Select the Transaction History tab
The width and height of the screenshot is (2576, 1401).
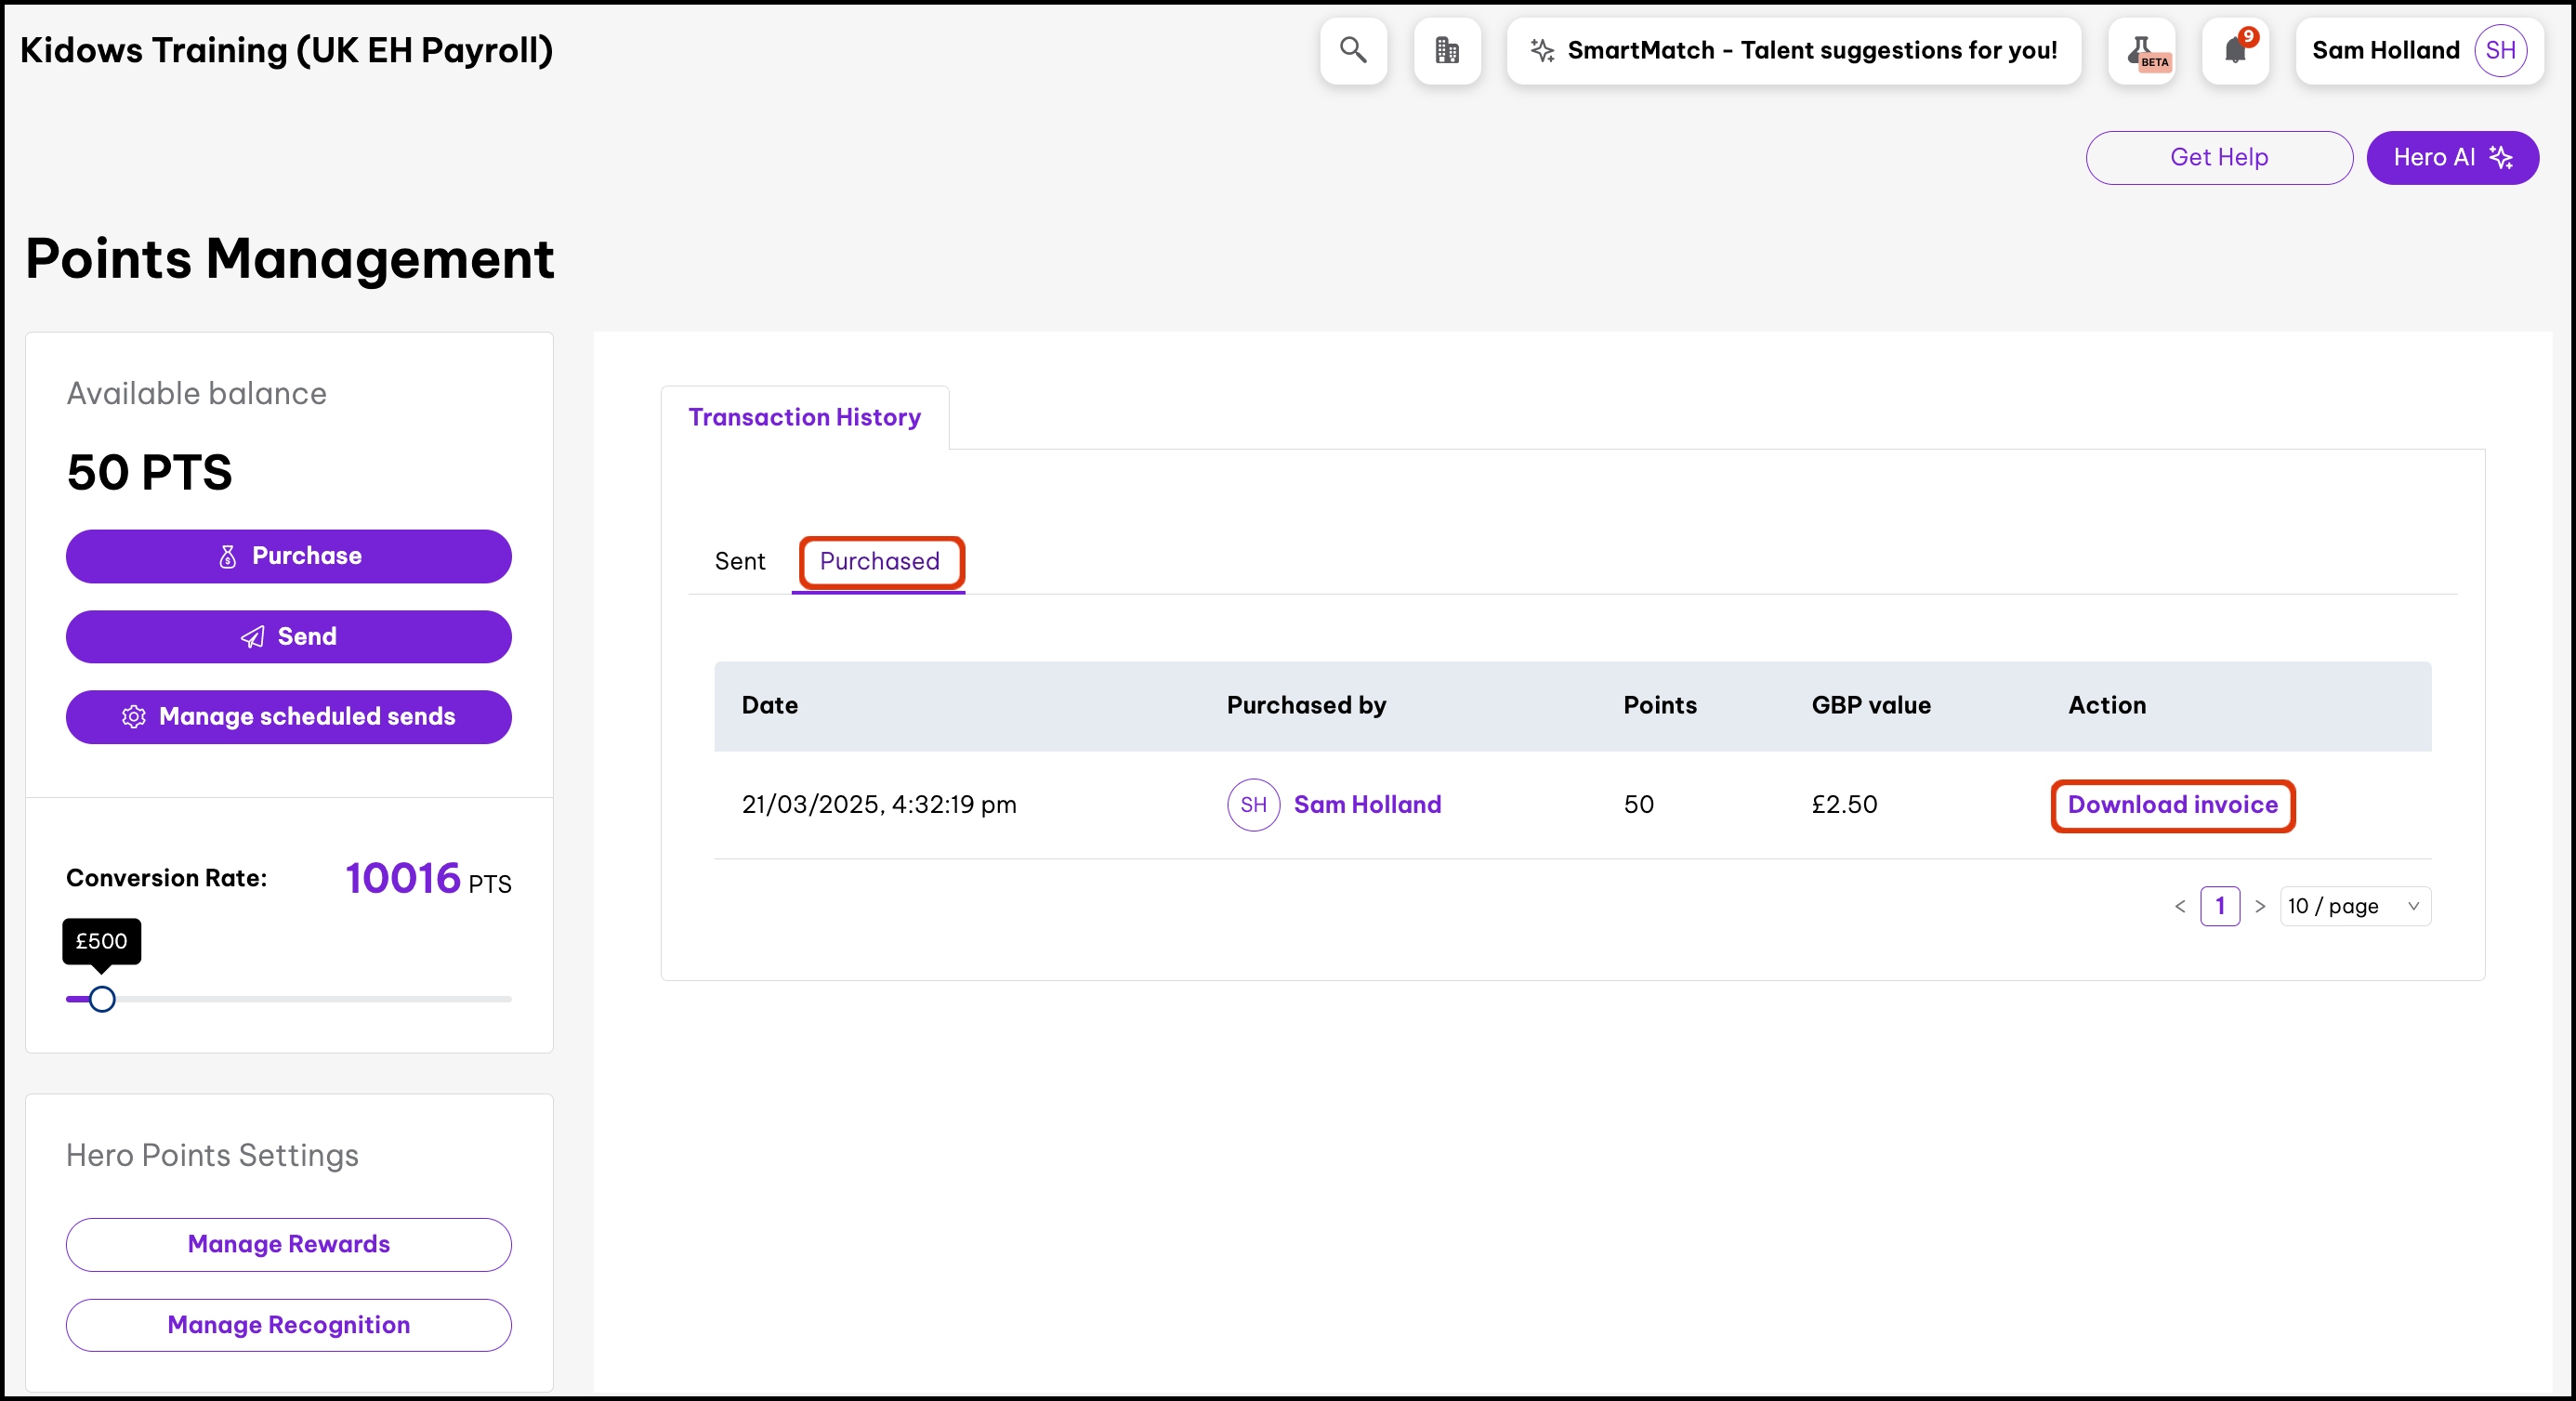tap(804, 417)
